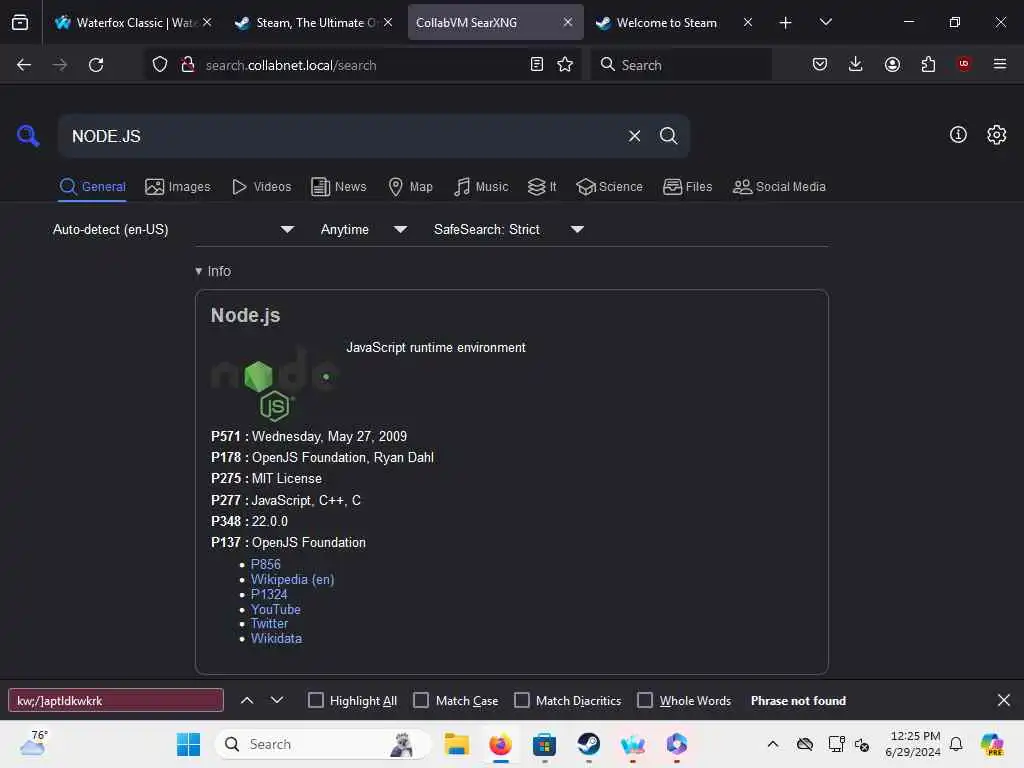Open the Wikidata link
This screenshot has height=768, width=1024.
pyautogui.click(x=276, y=639)
